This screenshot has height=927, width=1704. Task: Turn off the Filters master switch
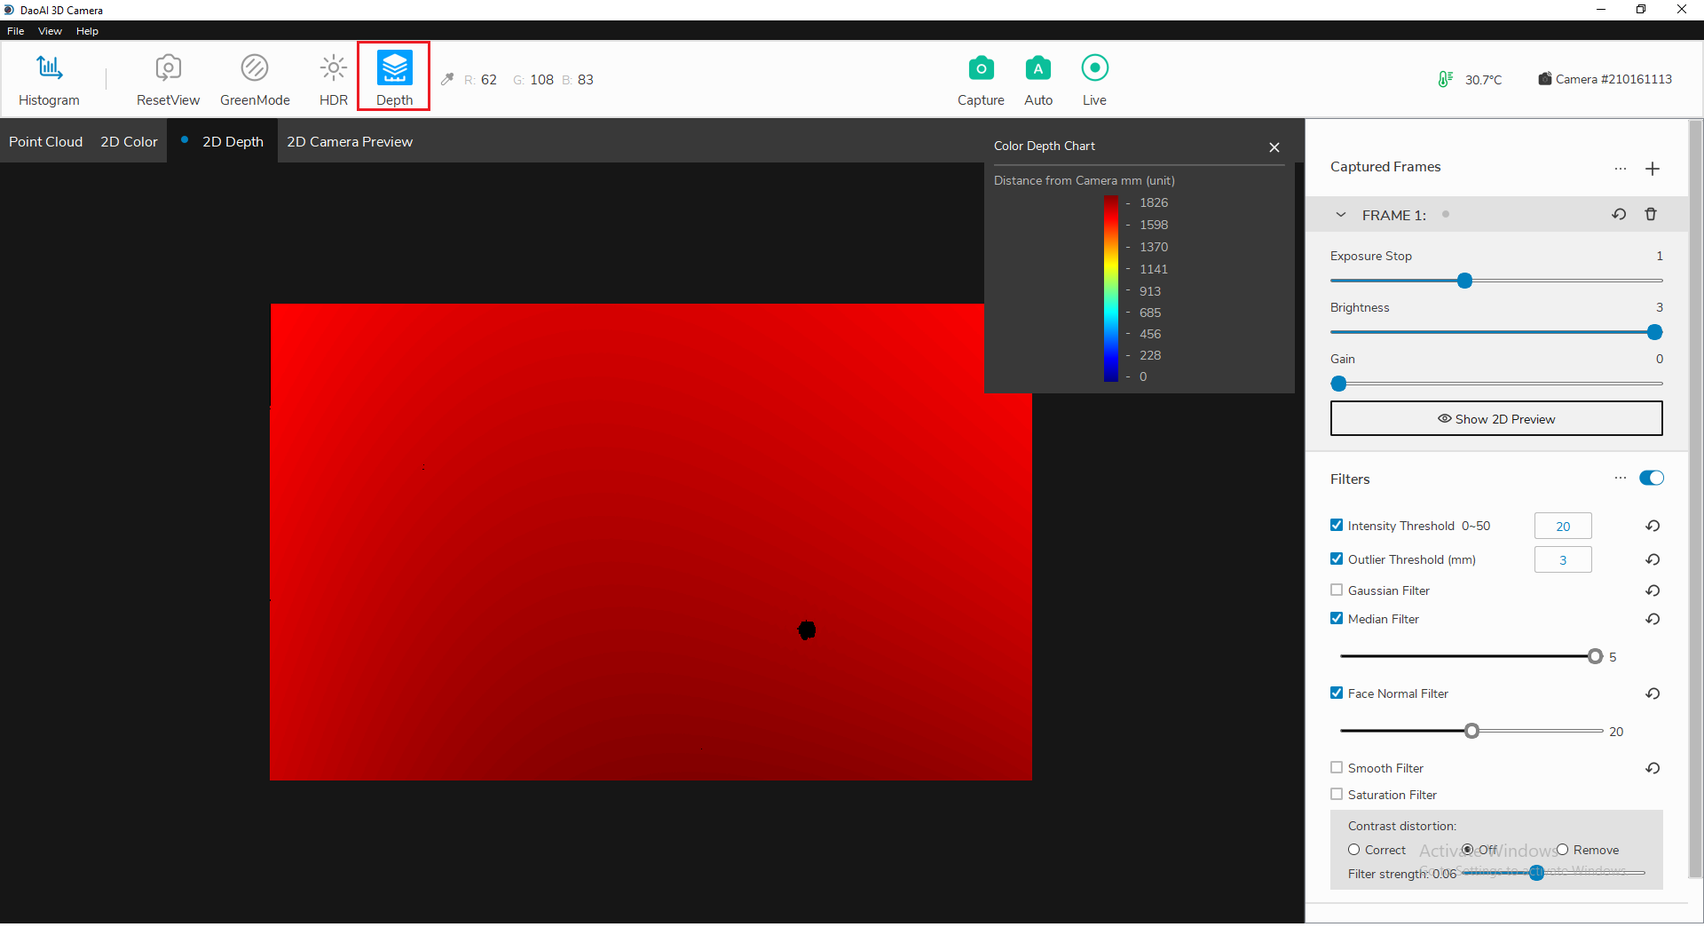pyautogui.click(x=1651, y=478)
